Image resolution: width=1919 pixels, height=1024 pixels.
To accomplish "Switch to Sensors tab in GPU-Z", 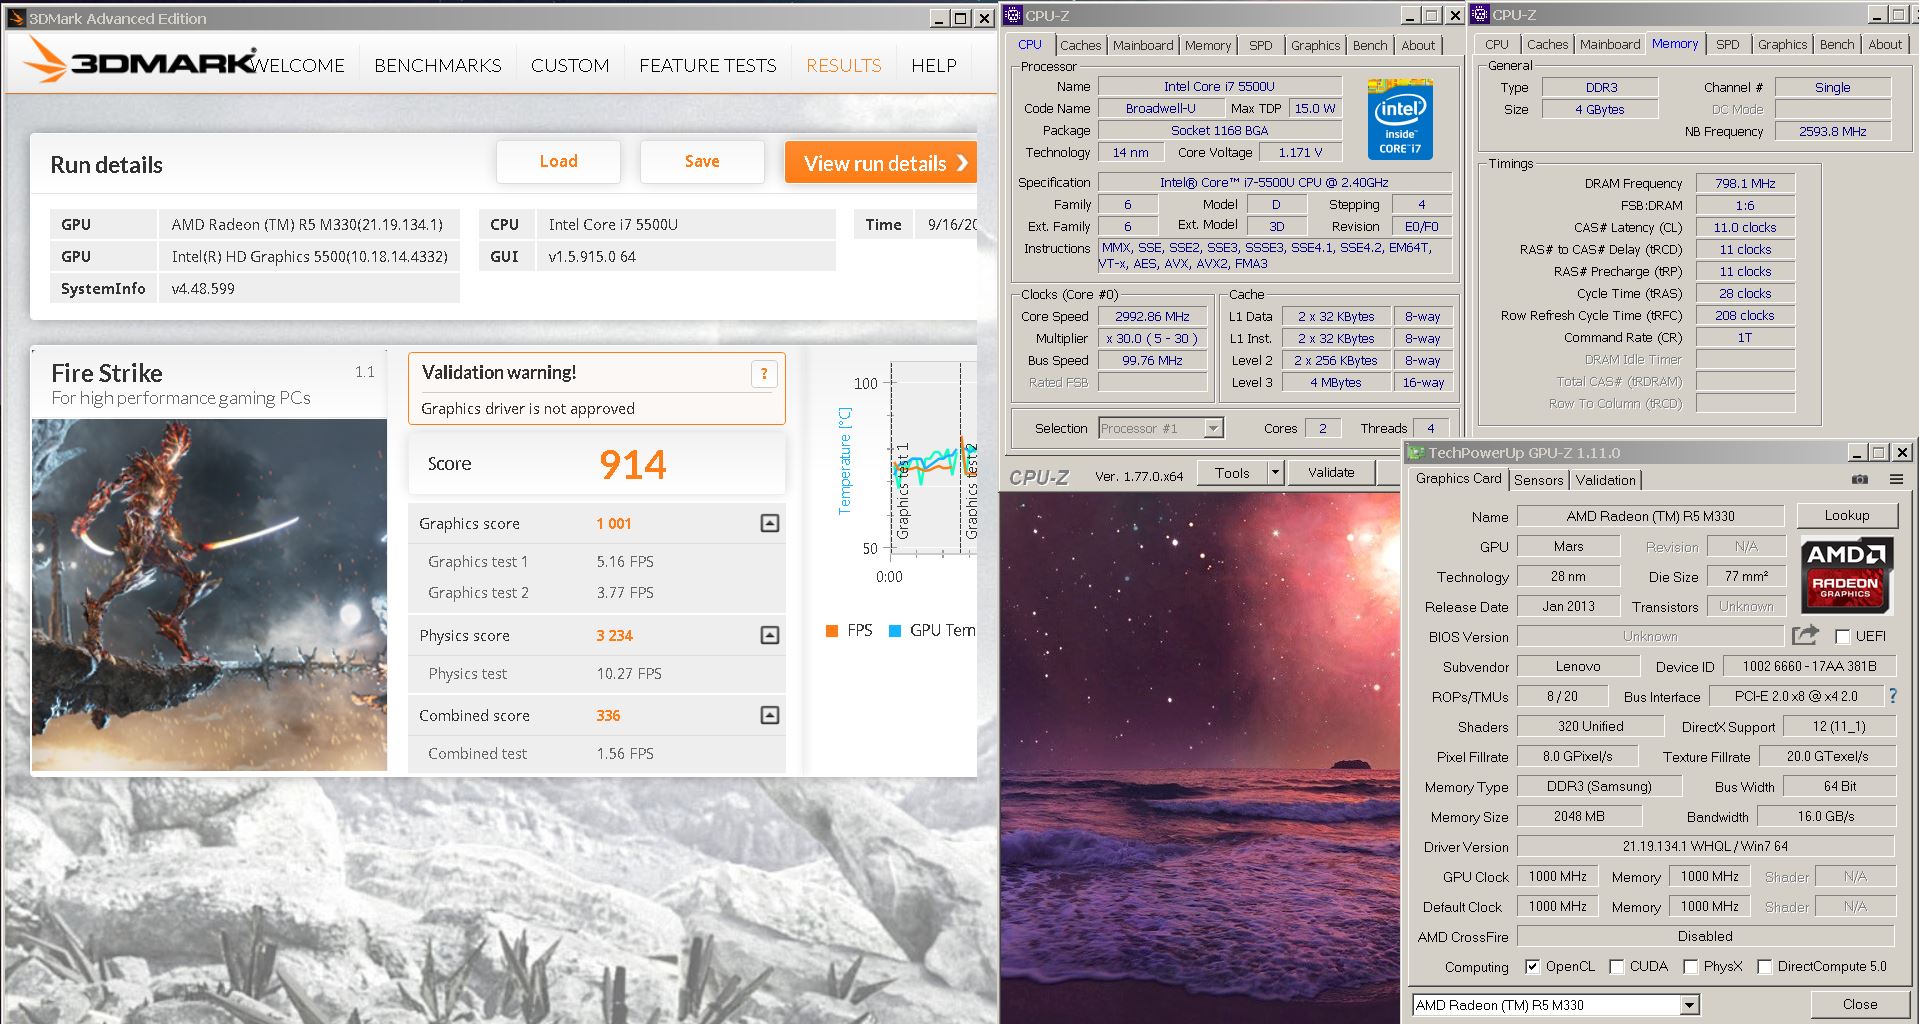I will 1538,480.
